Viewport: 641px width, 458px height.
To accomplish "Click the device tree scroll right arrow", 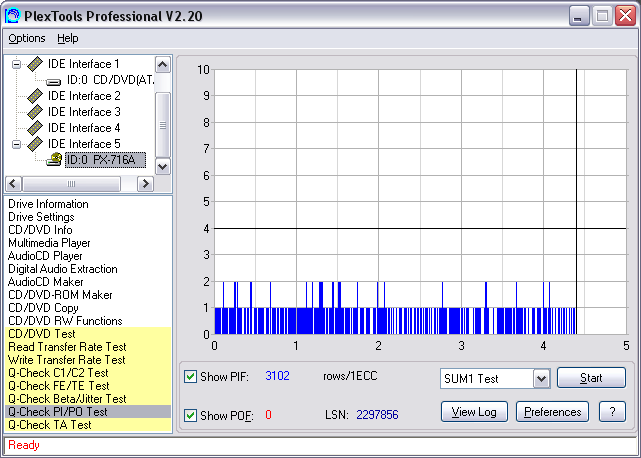I will [x=145, y=184].
